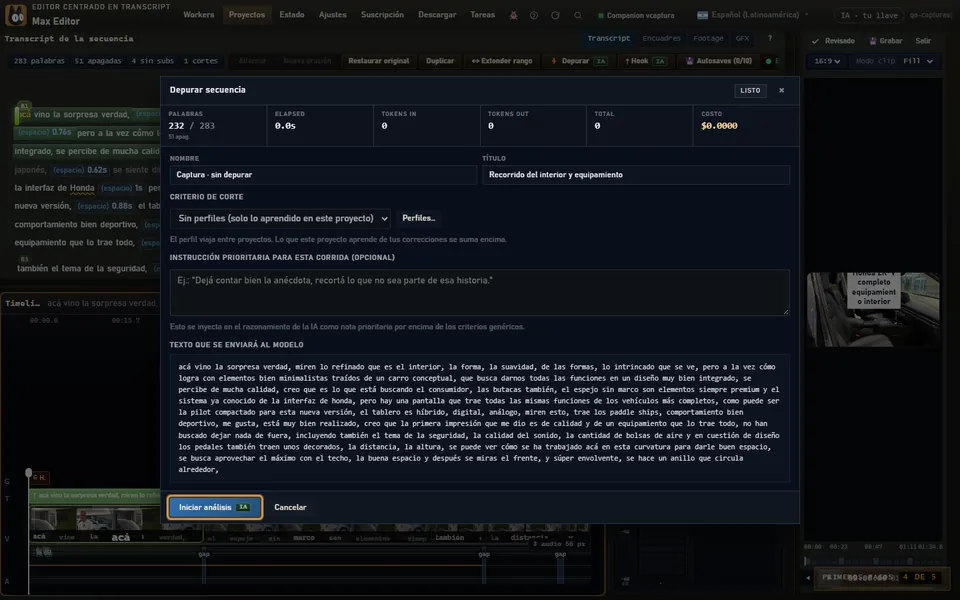Click Iniciar análisis button
960x600 pixels.
[214, 507]
